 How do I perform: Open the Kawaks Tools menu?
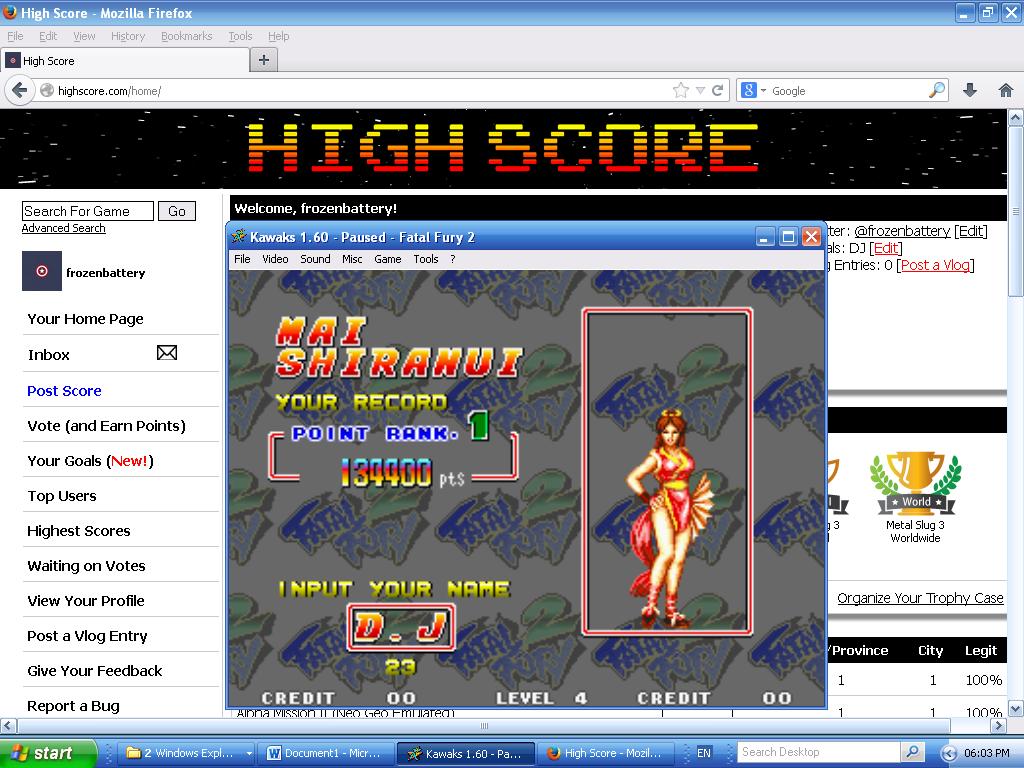click(x=426, y=259)
